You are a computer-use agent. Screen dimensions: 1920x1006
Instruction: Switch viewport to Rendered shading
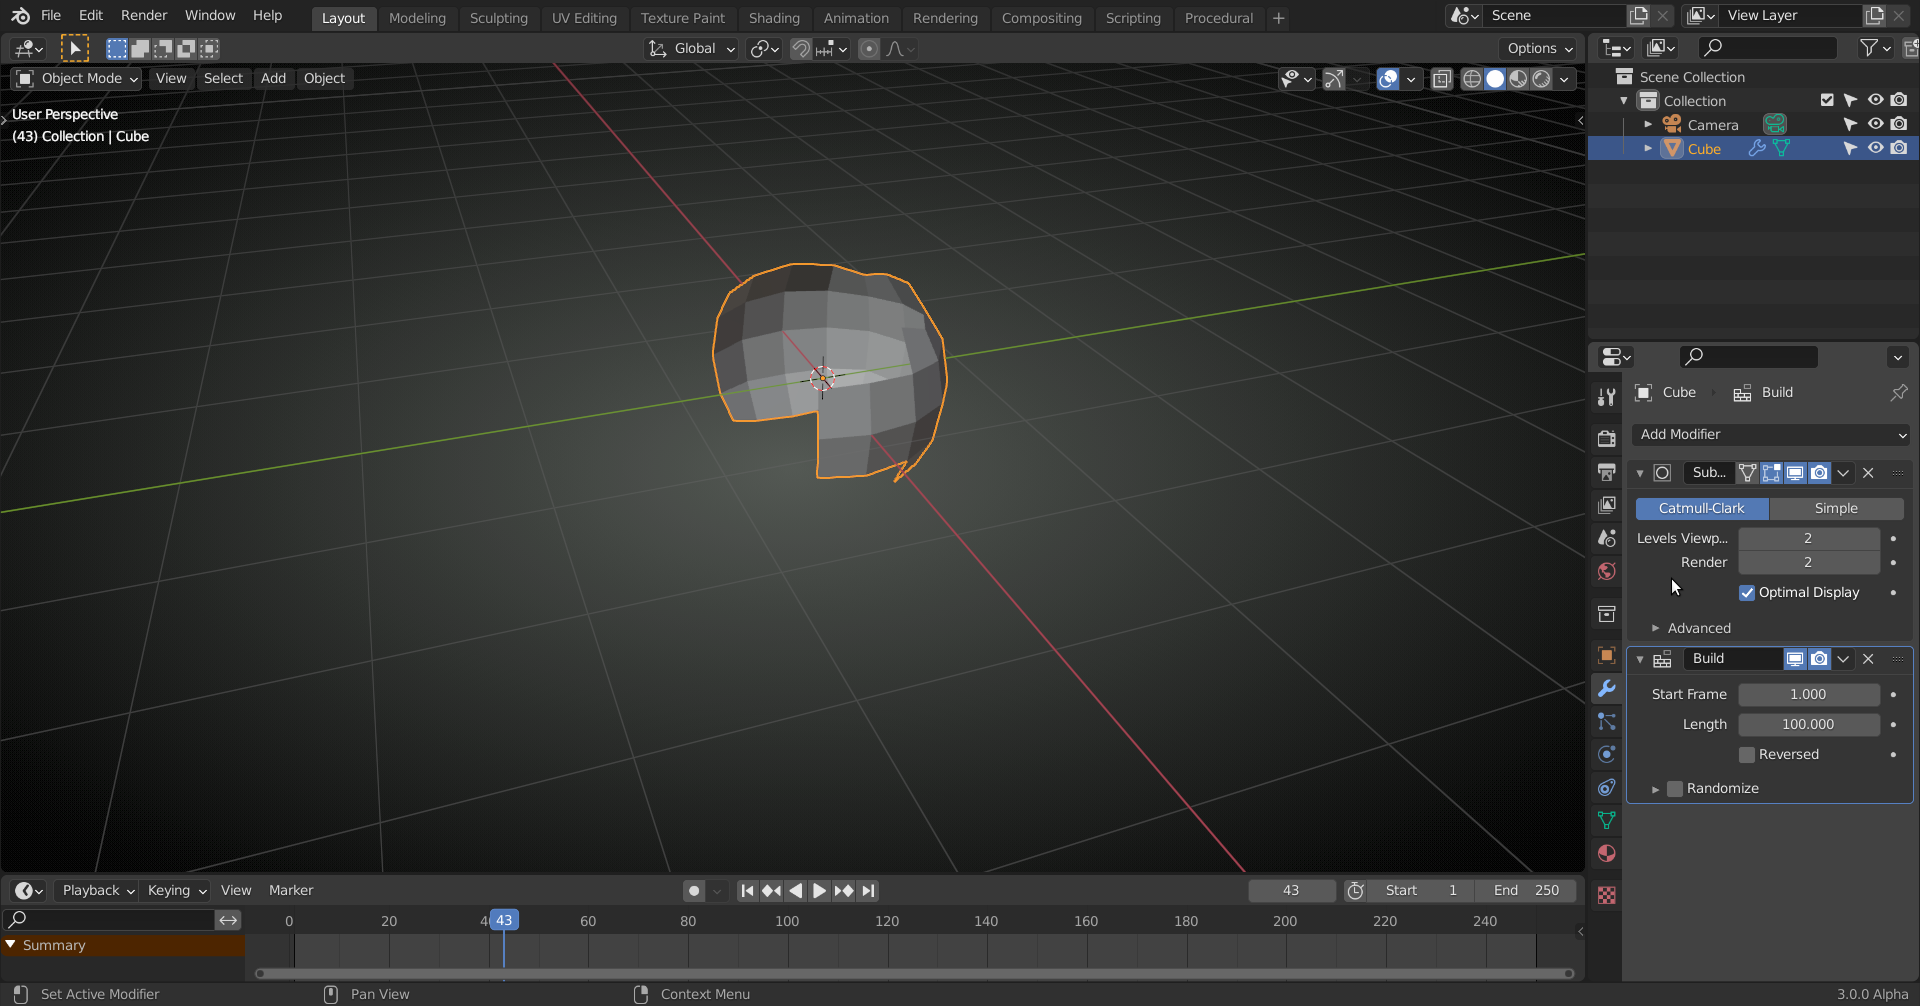[x=1541, y=79]
